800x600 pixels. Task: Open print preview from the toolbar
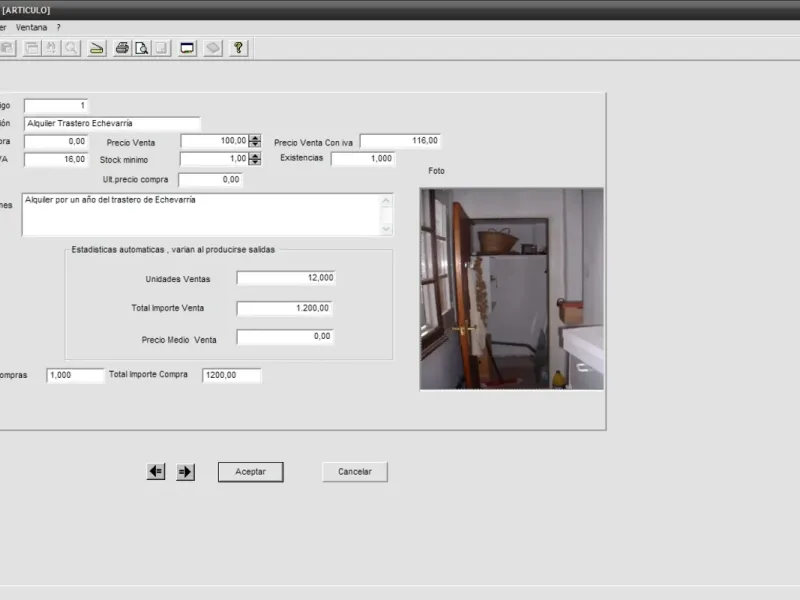click(142, 48)
